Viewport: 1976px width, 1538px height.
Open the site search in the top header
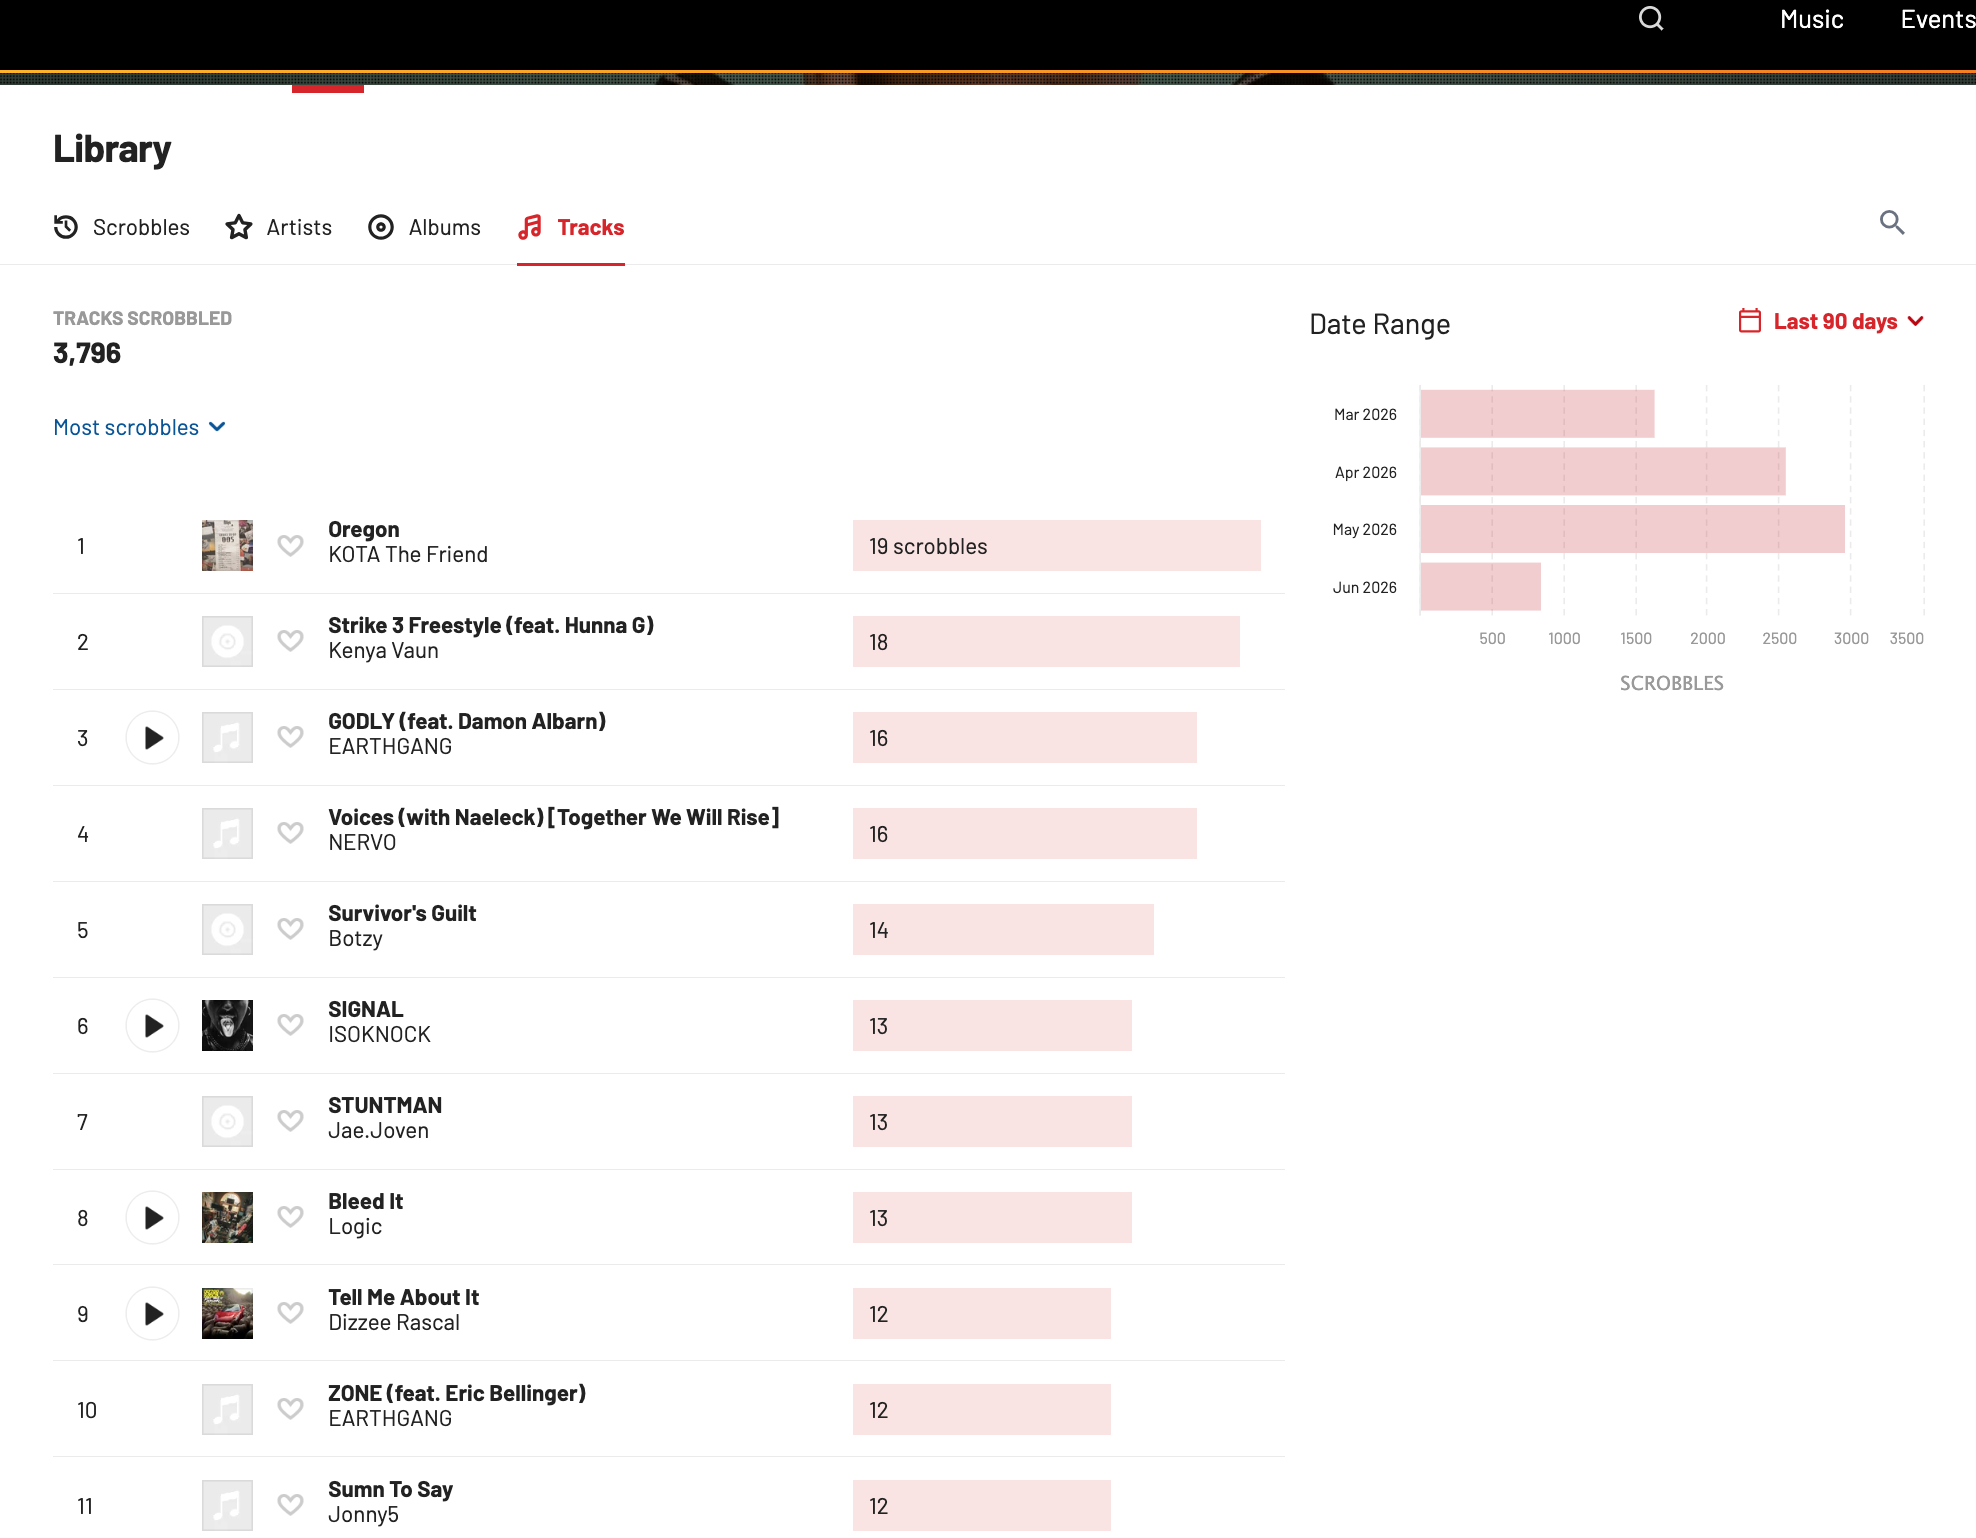point(1651,19)
